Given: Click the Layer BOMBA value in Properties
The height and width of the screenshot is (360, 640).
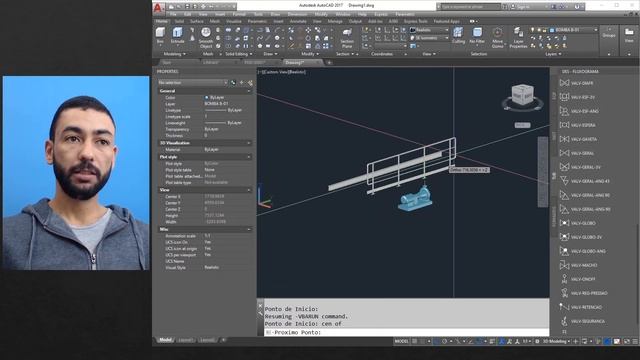Looking at the screenshot, I should (216, 104).
